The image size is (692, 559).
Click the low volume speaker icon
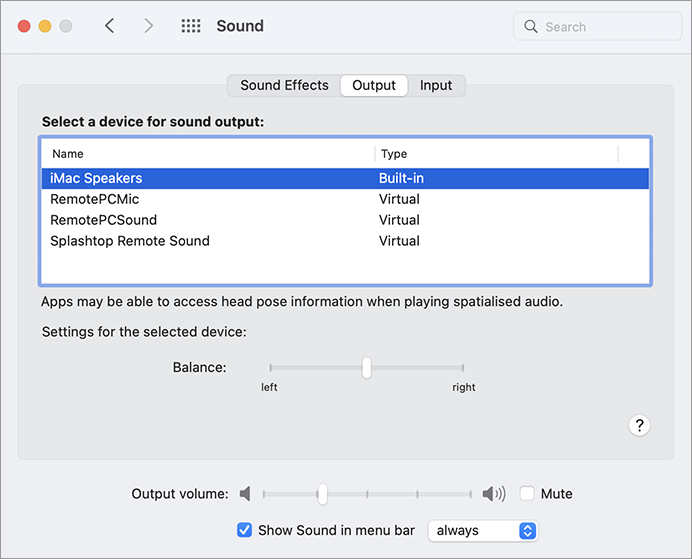(x=245, y=494)
